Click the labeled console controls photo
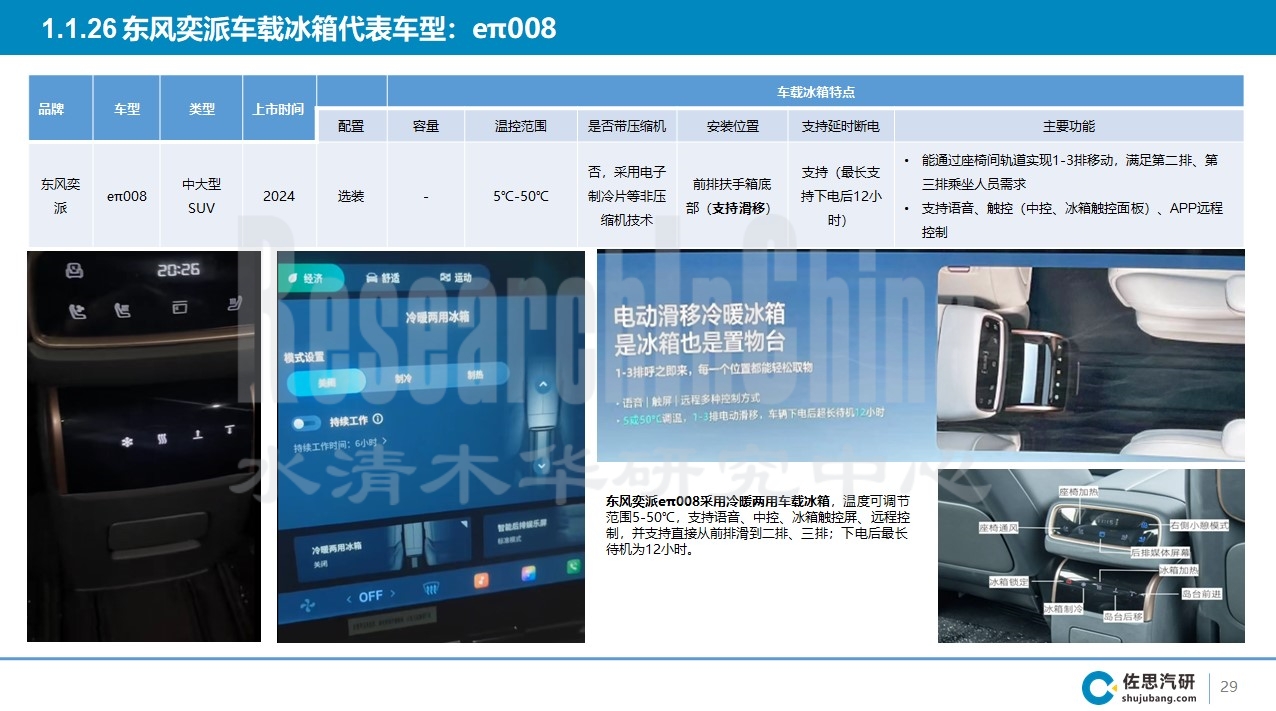The image size is (1276, 711). (1091, 556)
